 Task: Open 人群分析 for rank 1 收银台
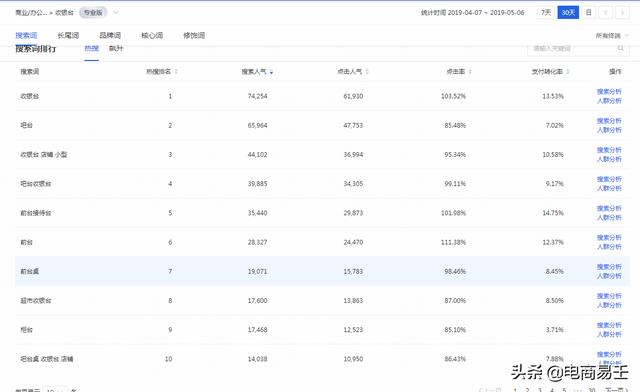click(609, 101)
